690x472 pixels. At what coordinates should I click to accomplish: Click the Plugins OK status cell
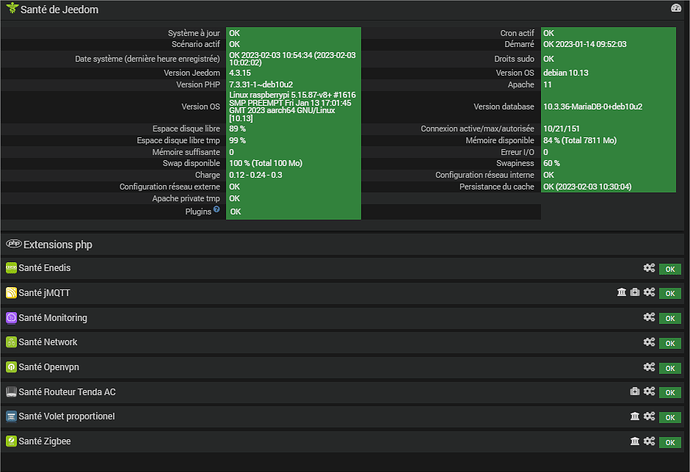point(236,212)
